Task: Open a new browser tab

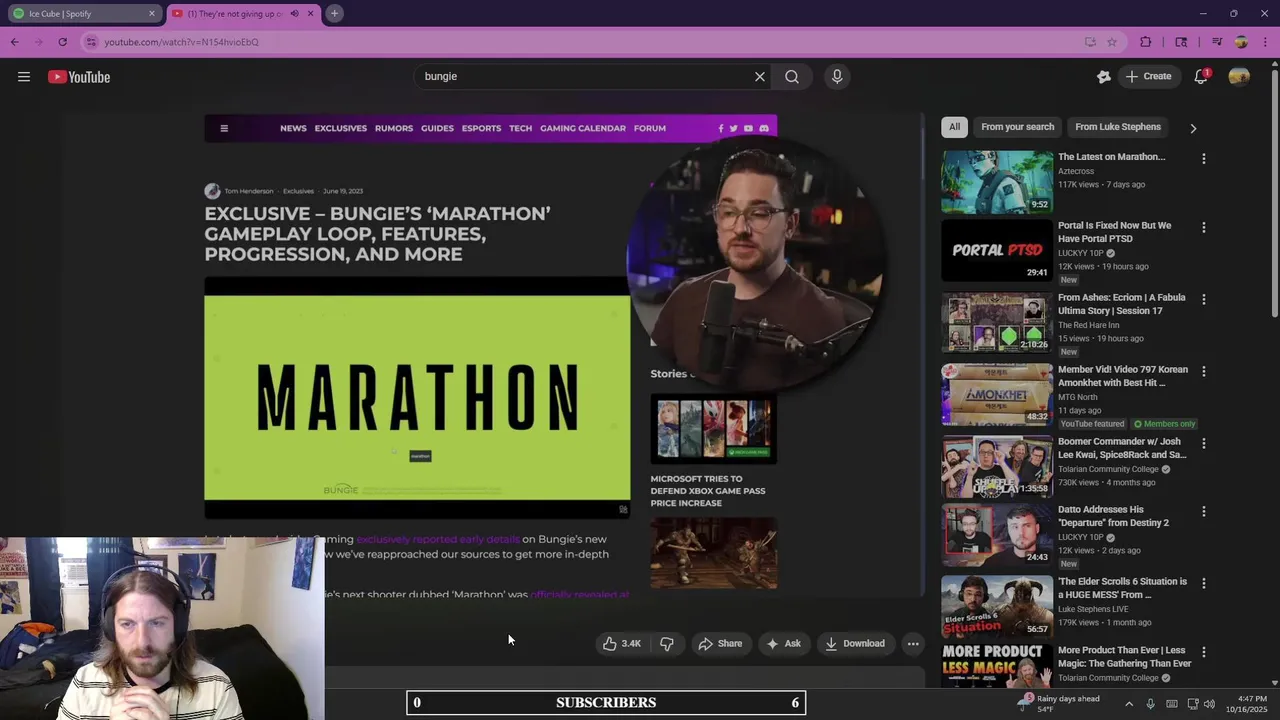Action: 335,13
